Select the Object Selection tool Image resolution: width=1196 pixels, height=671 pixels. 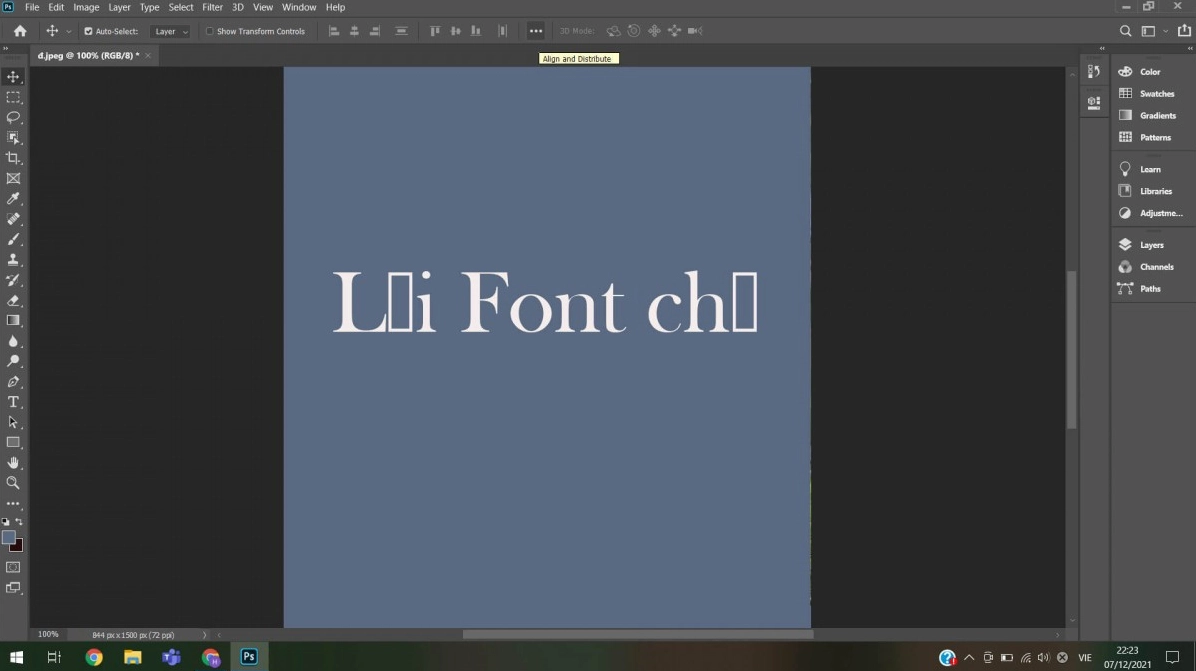point(13,138)
